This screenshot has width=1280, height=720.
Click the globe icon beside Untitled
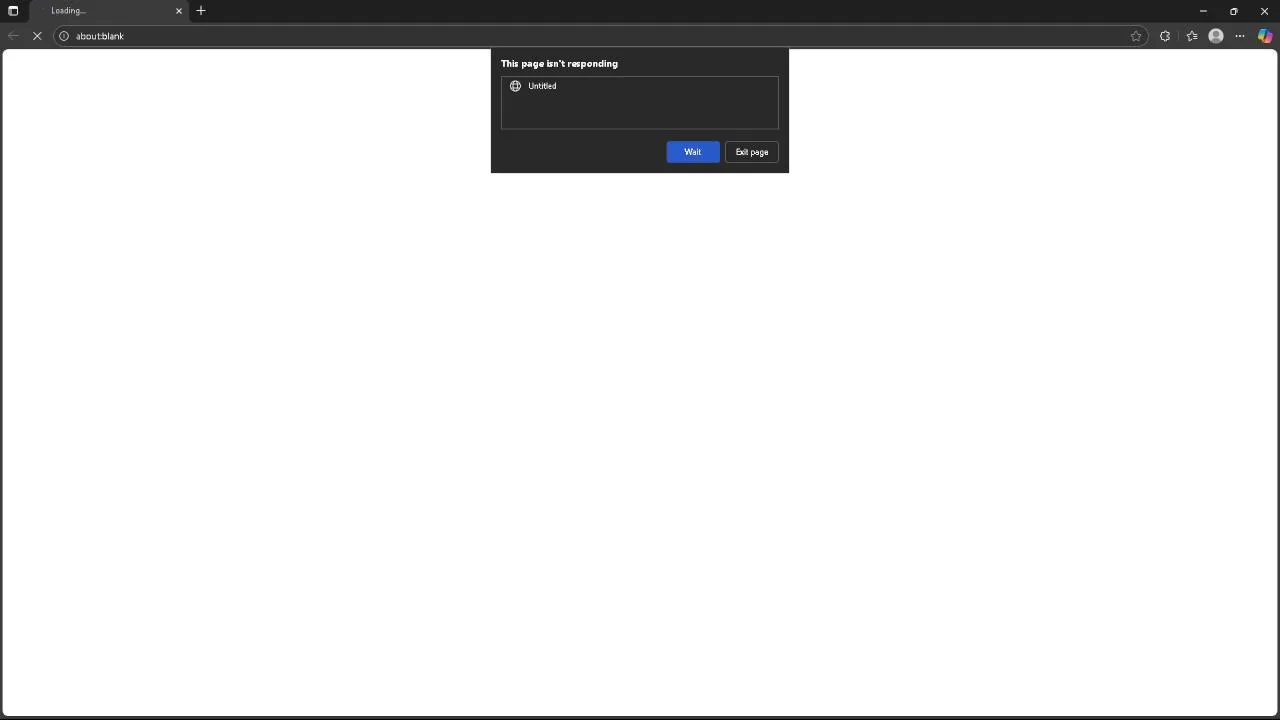tap(516, 86)
